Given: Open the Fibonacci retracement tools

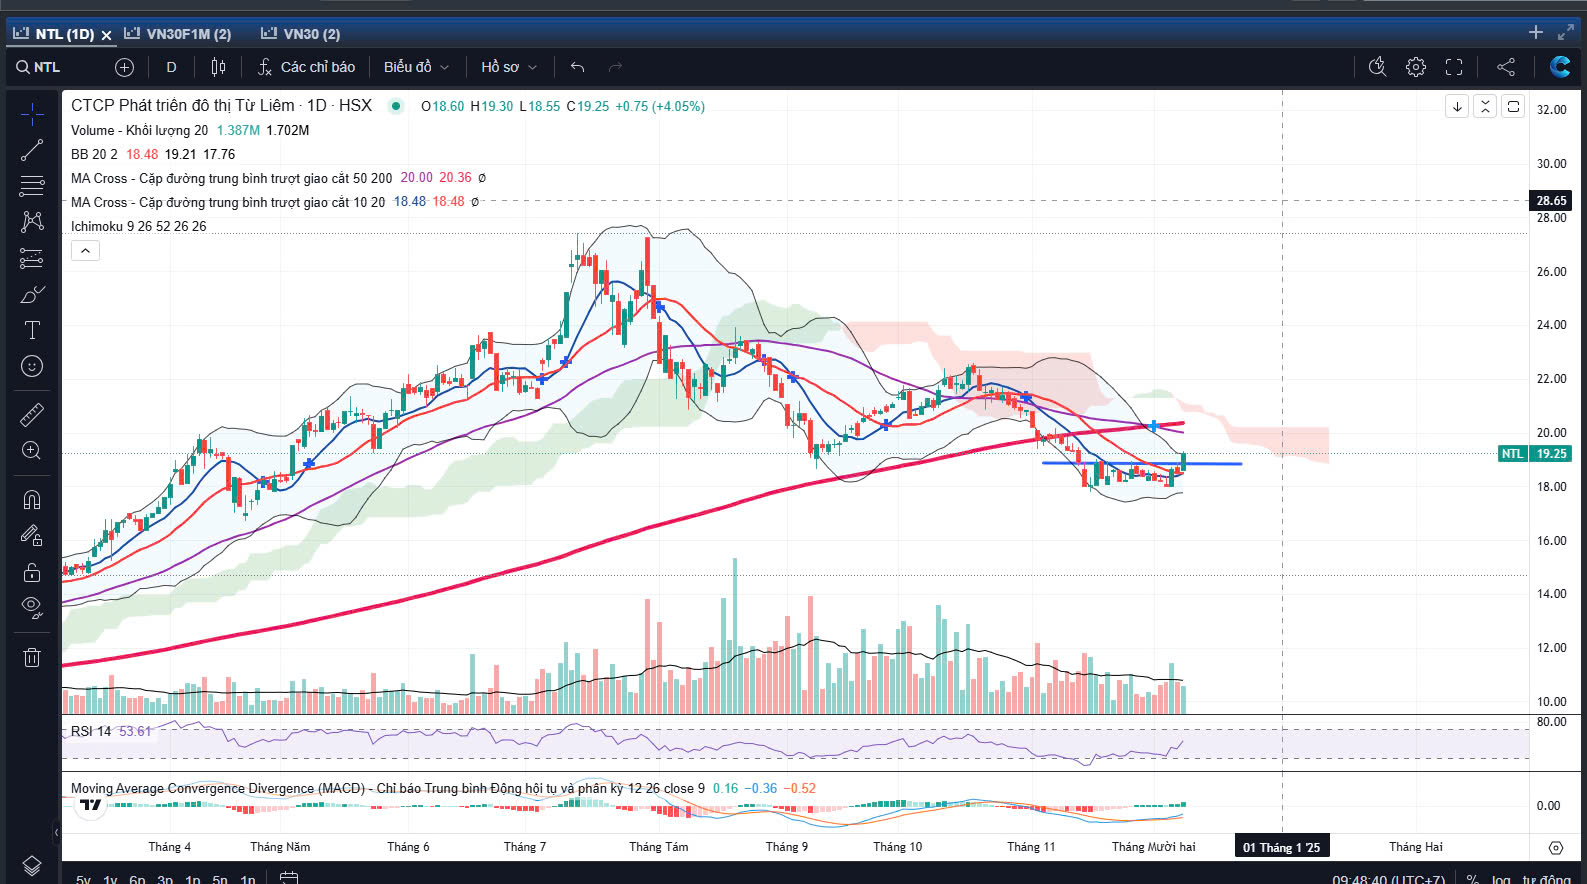Looking at the screenshot, I should click(32, 186).
